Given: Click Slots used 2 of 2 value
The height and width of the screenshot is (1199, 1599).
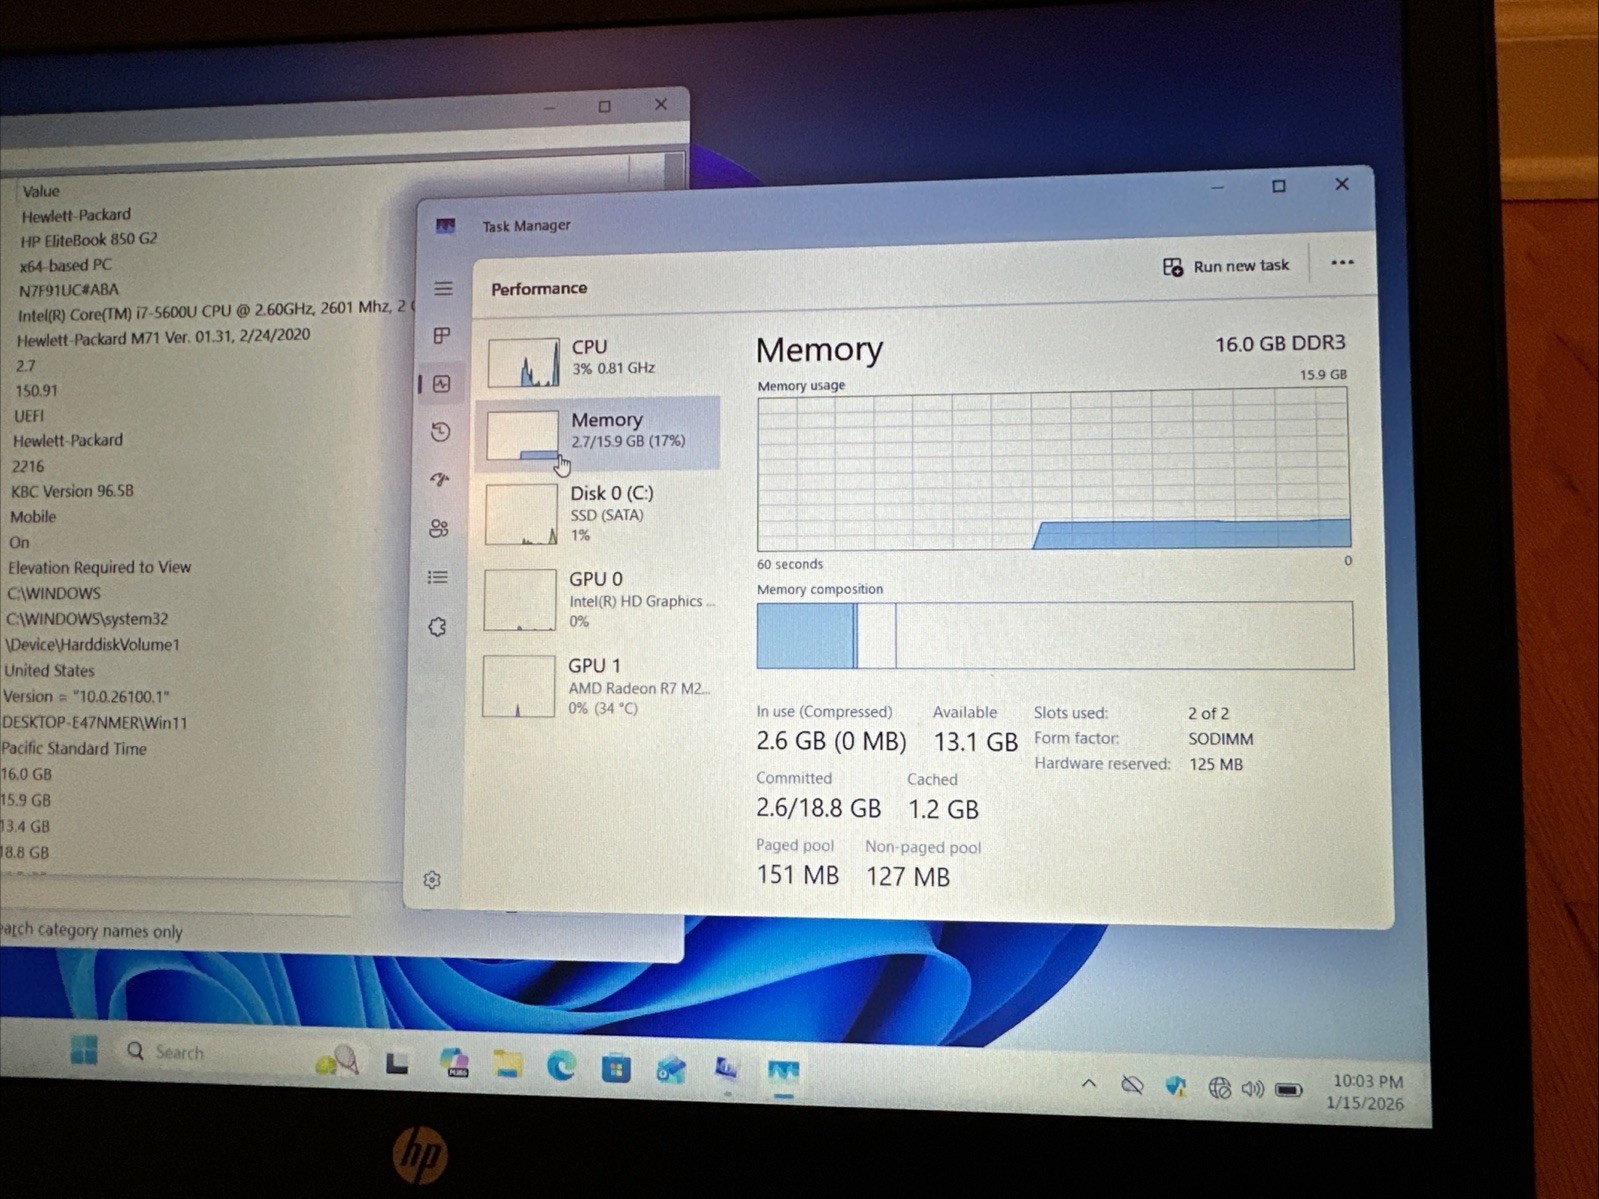Looking at the screenshot, I should [x=1208, y=713].
